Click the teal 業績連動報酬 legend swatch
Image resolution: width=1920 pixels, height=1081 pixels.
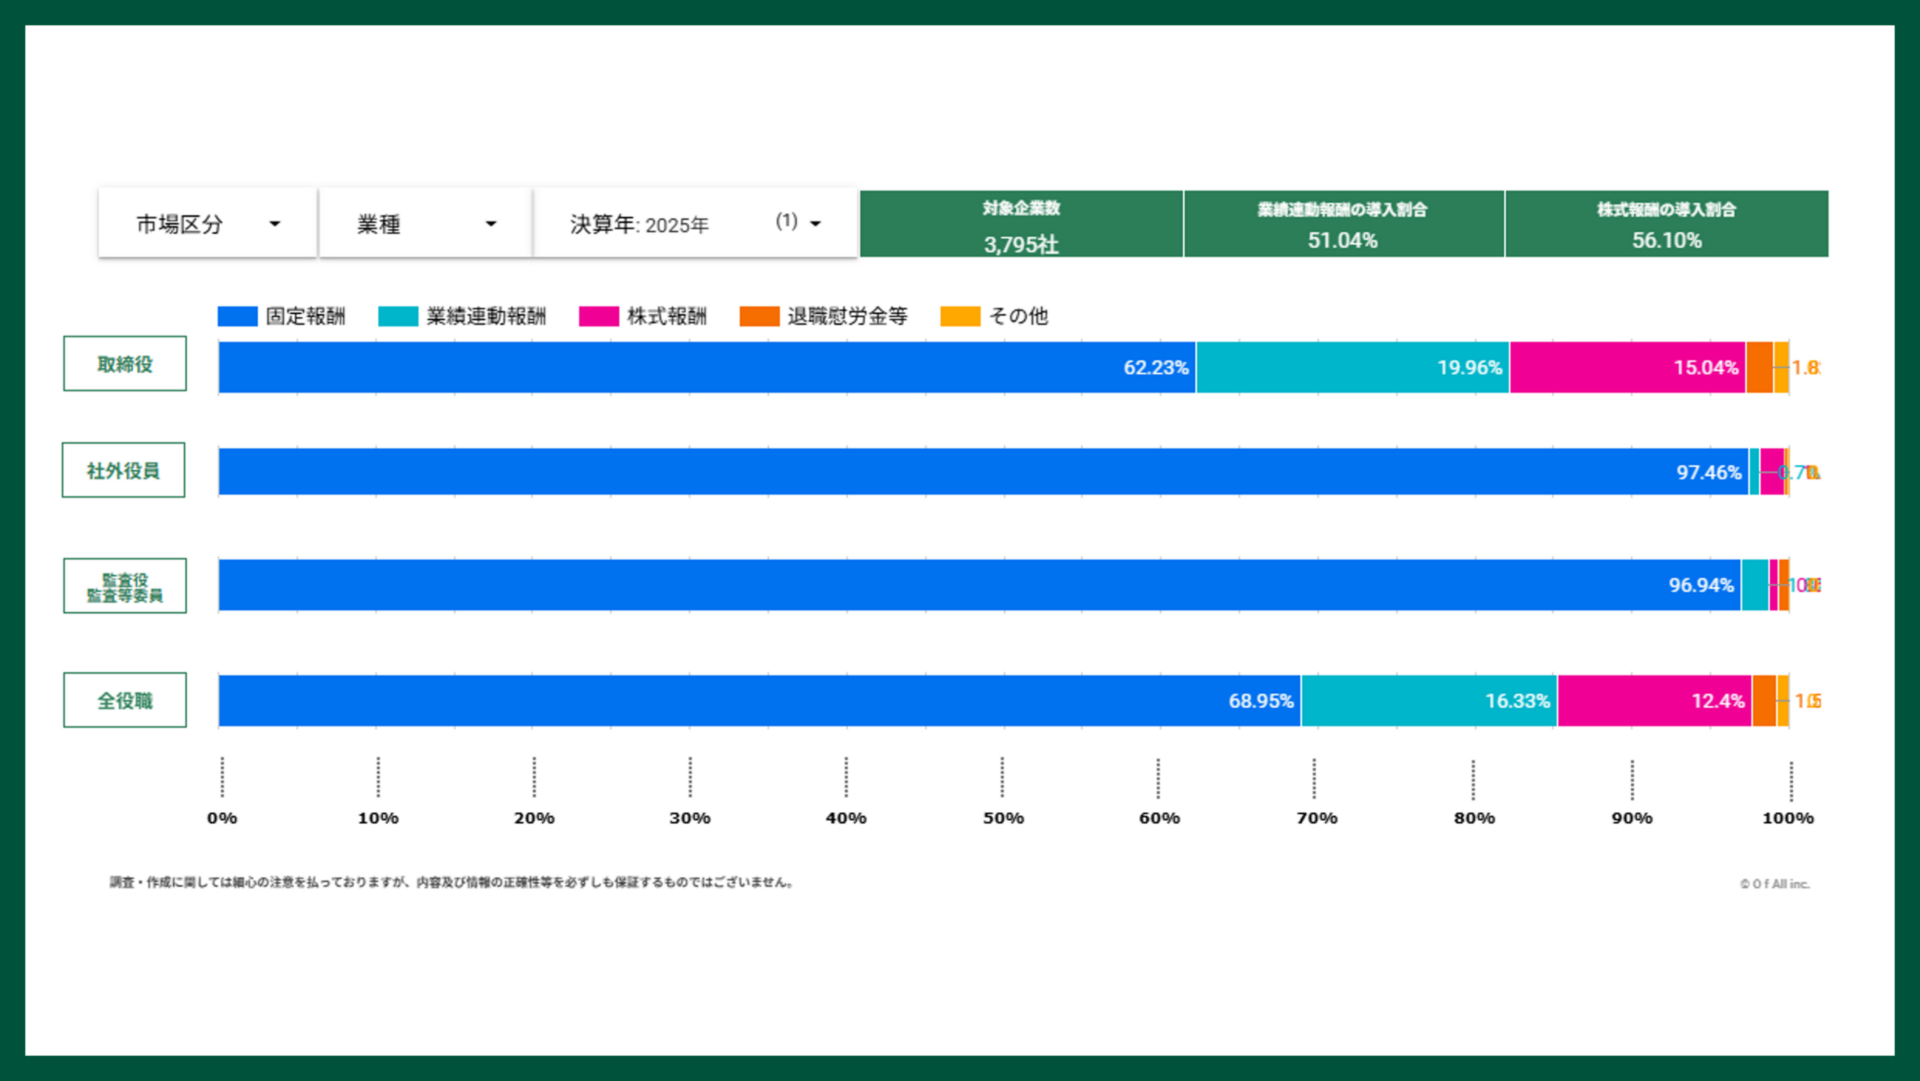point(398,317)
